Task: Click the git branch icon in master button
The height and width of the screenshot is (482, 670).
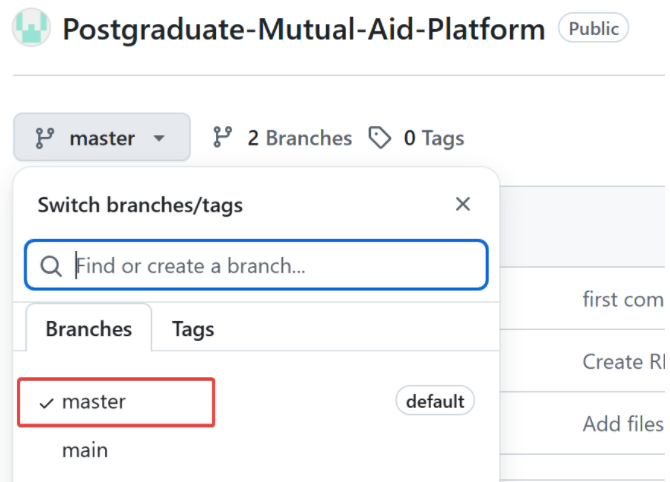Action: tap(44, 138)
